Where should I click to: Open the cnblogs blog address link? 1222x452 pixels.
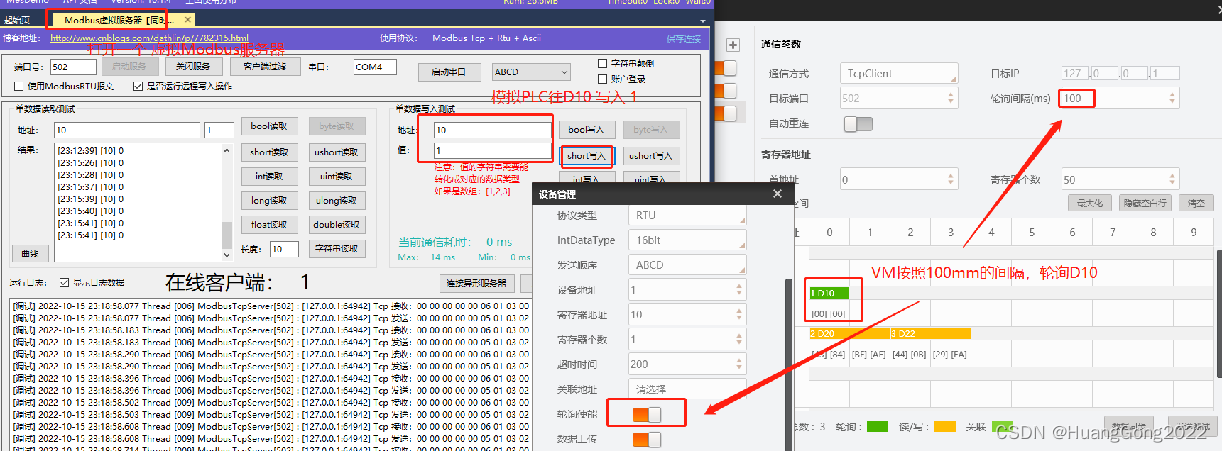pyautogui.click(x=149, y=38)
